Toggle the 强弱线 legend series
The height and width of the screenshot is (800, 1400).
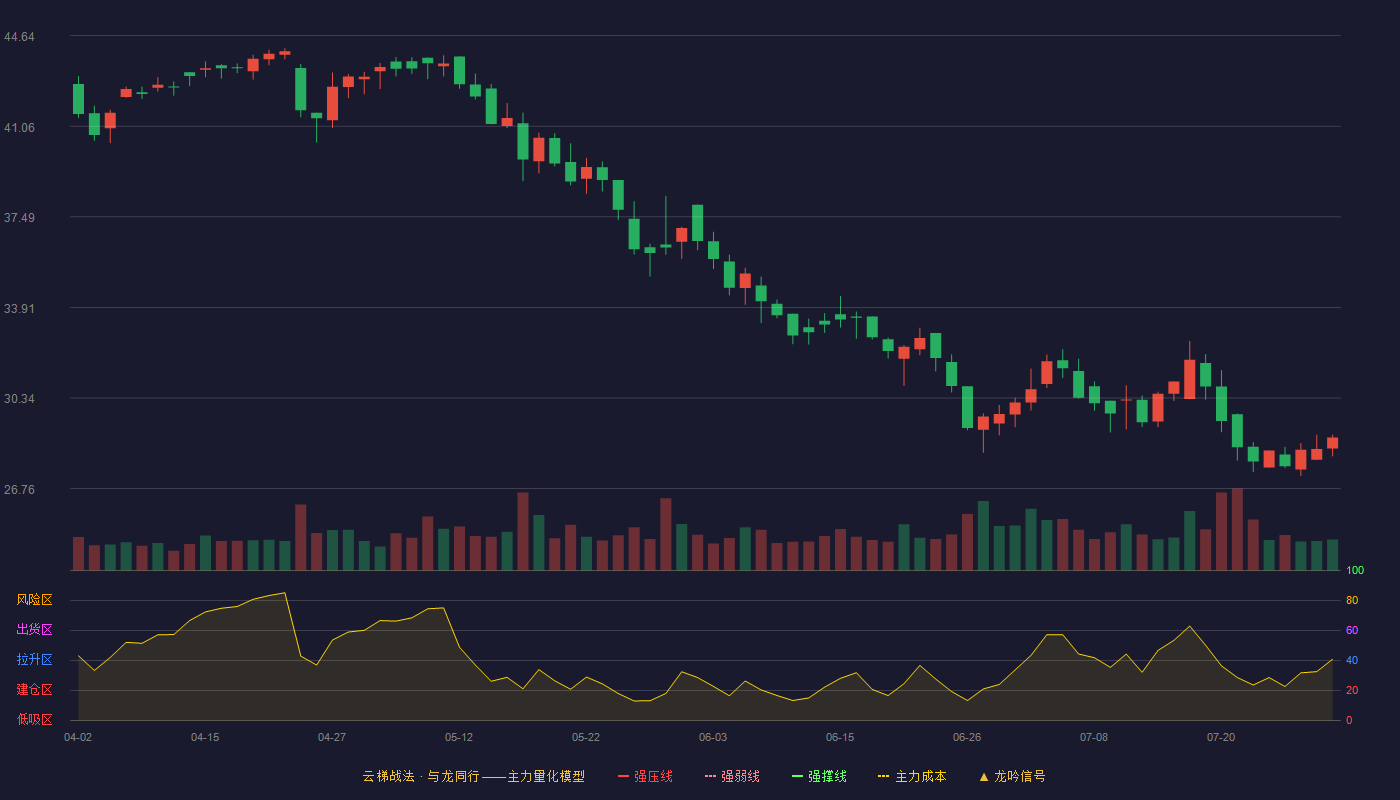(x=732, y=776)
